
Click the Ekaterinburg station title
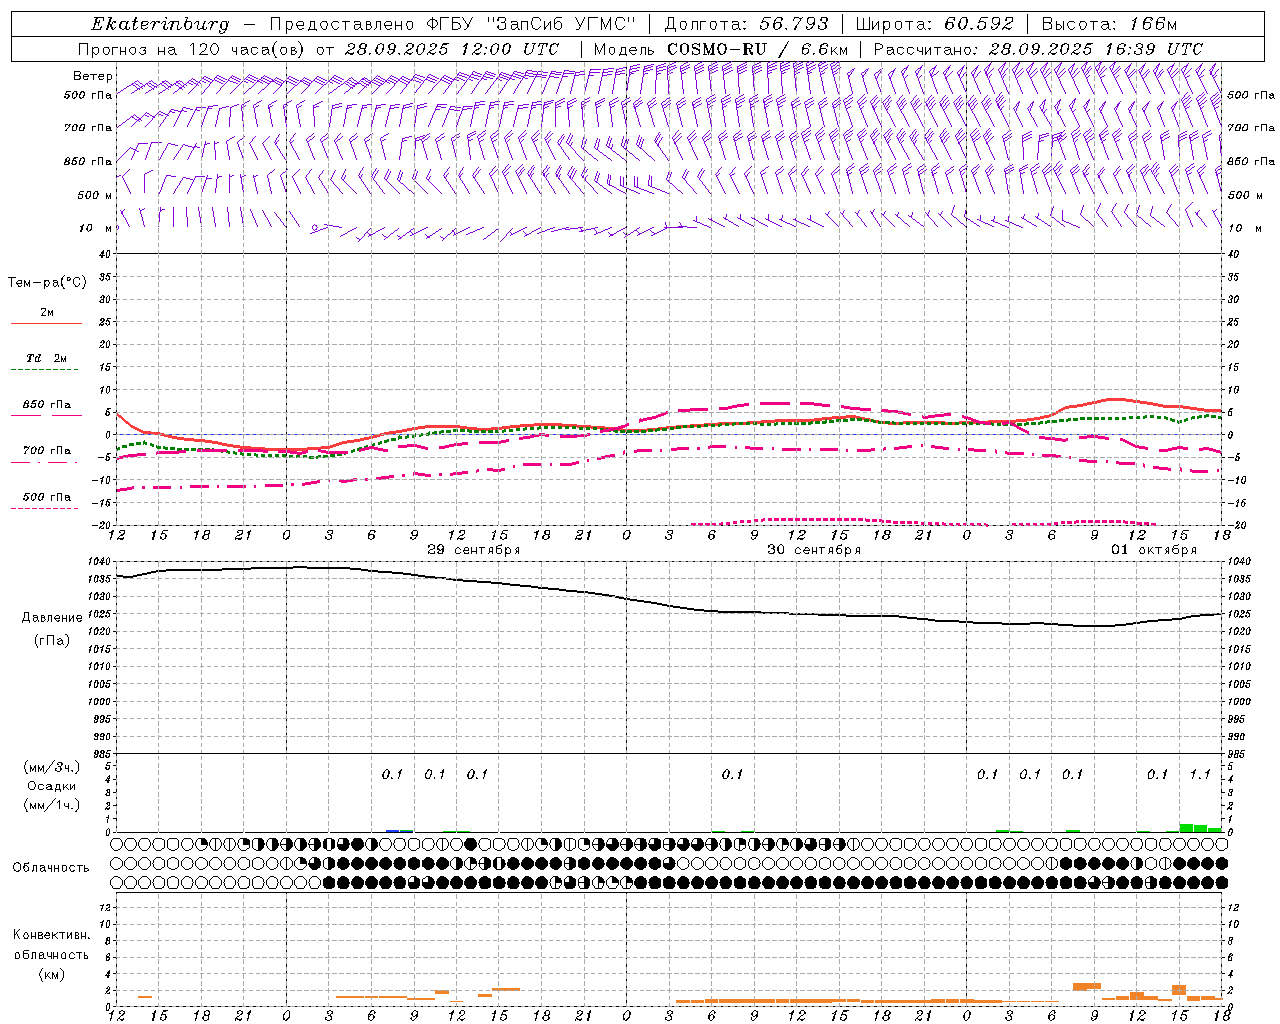(160, 24)
